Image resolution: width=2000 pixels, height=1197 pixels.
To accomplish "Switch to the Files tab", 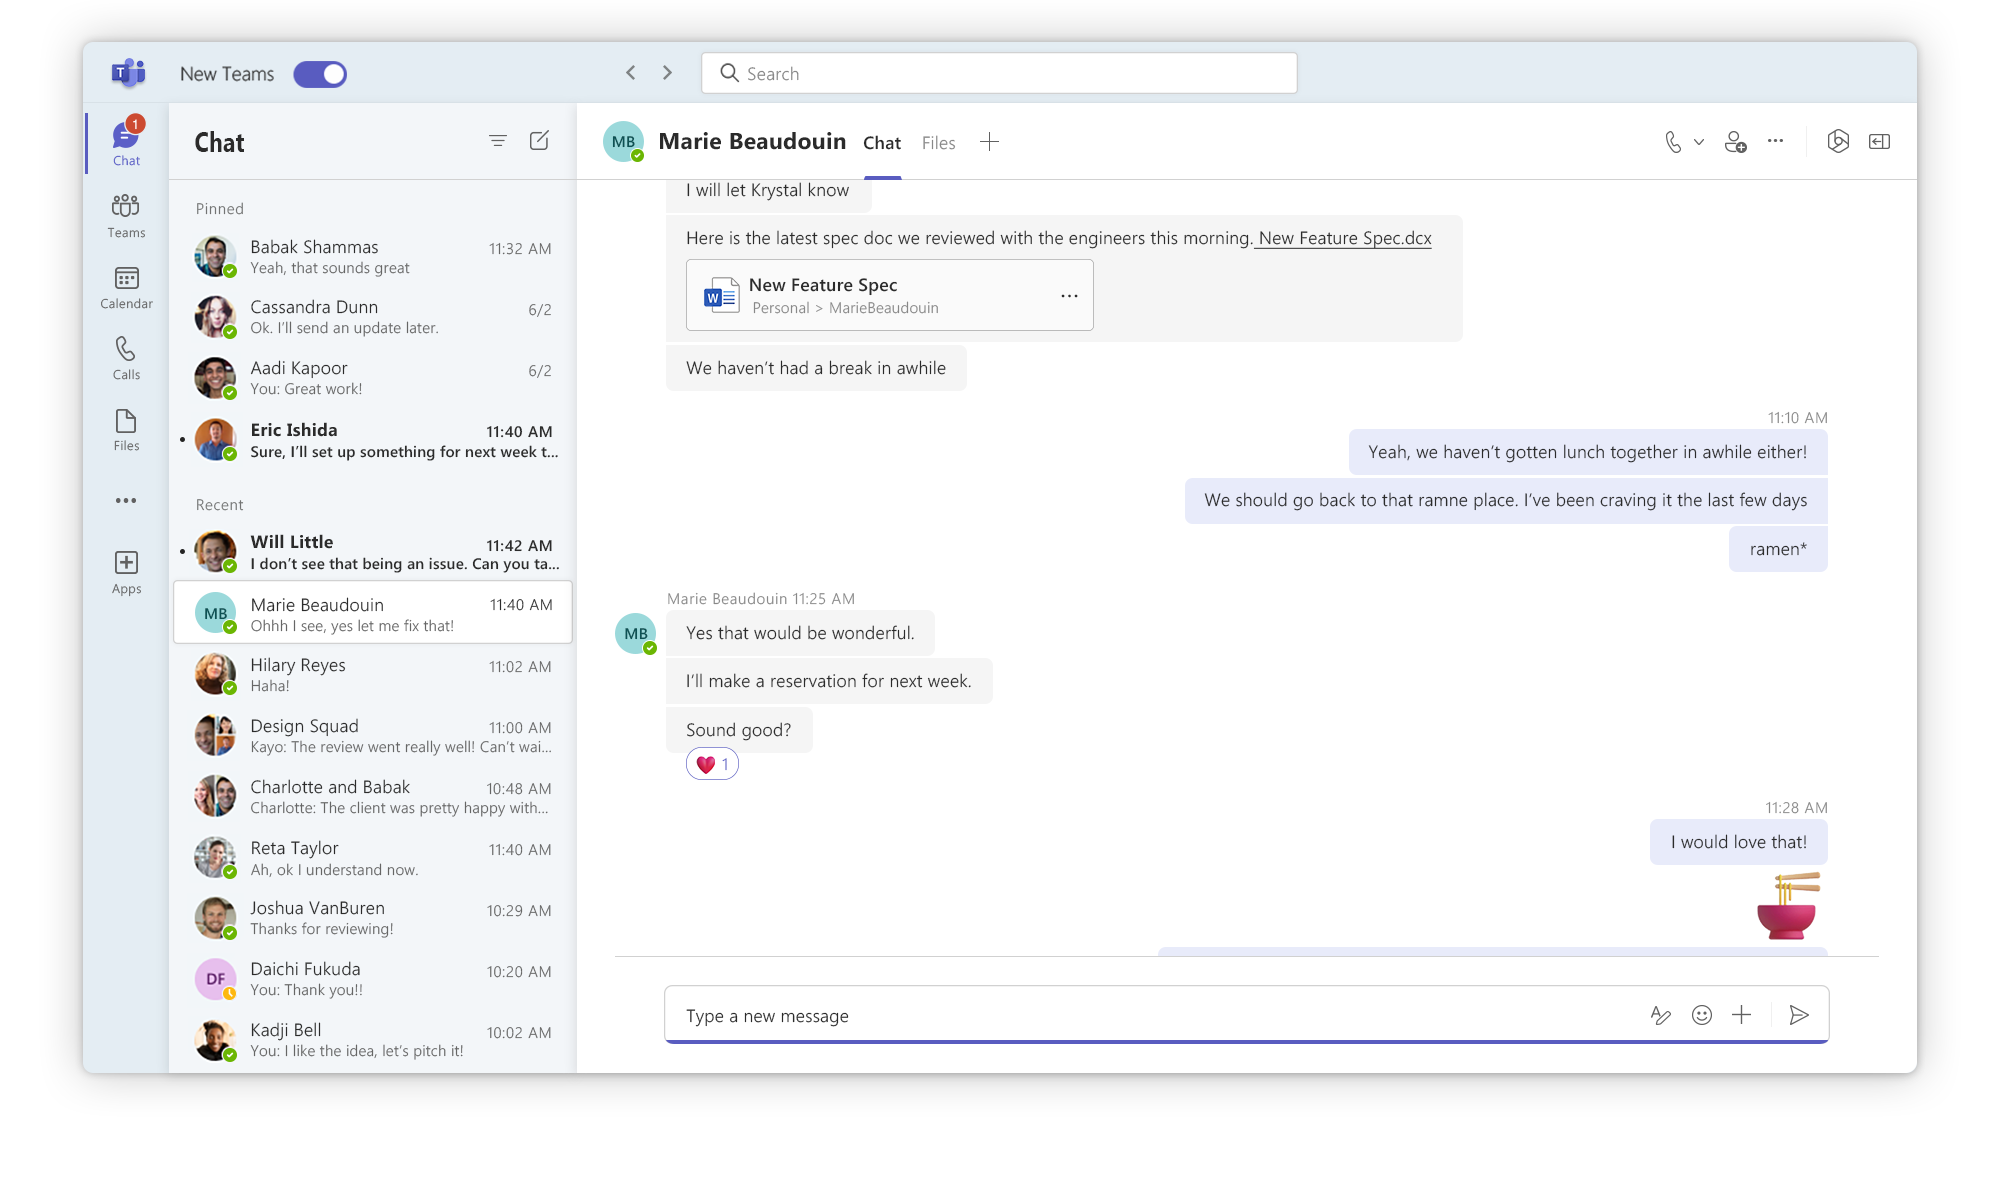I will (938, 143).
